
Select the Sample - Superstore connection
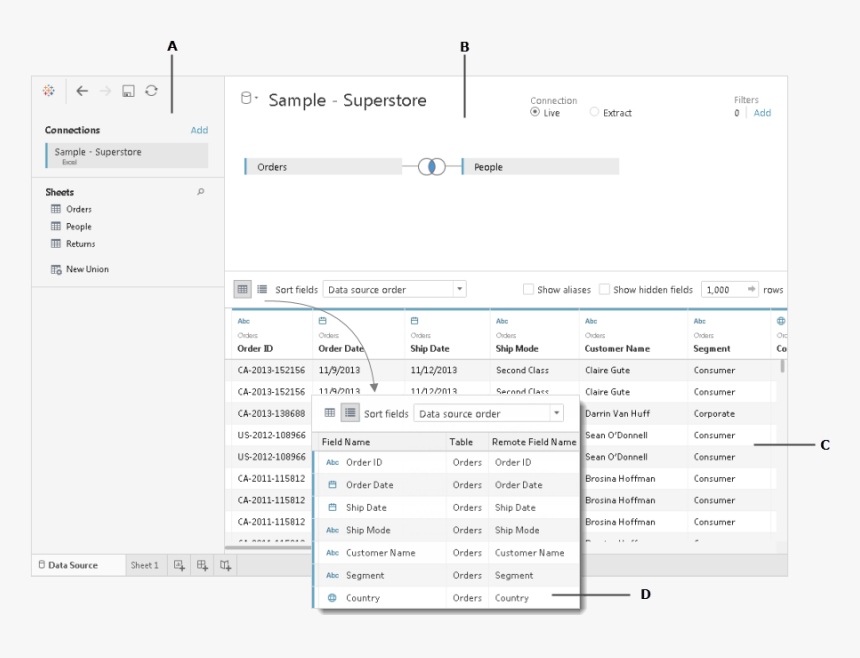point(127,155)
